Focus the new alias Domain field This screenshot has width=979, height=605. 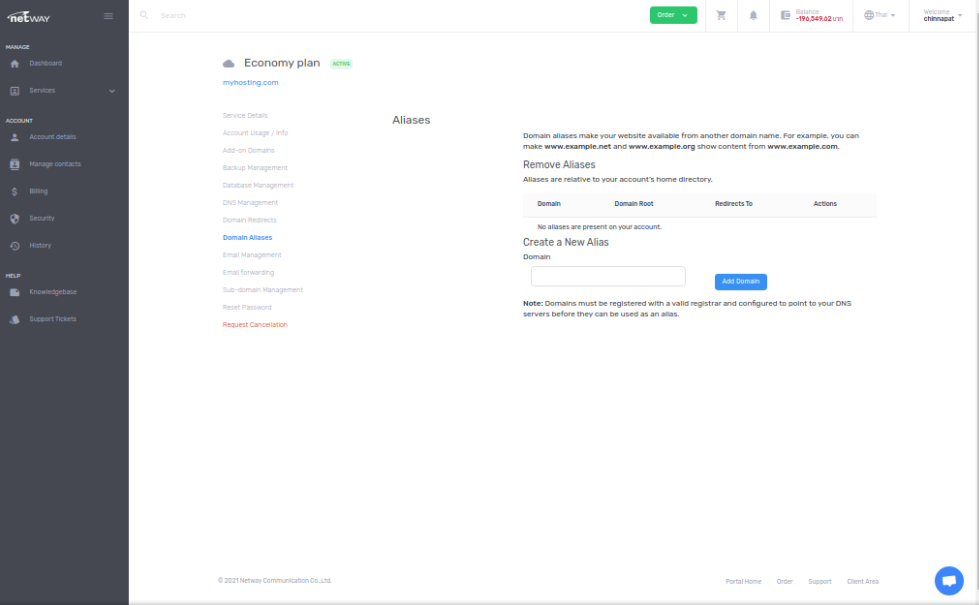pos(608,276)
